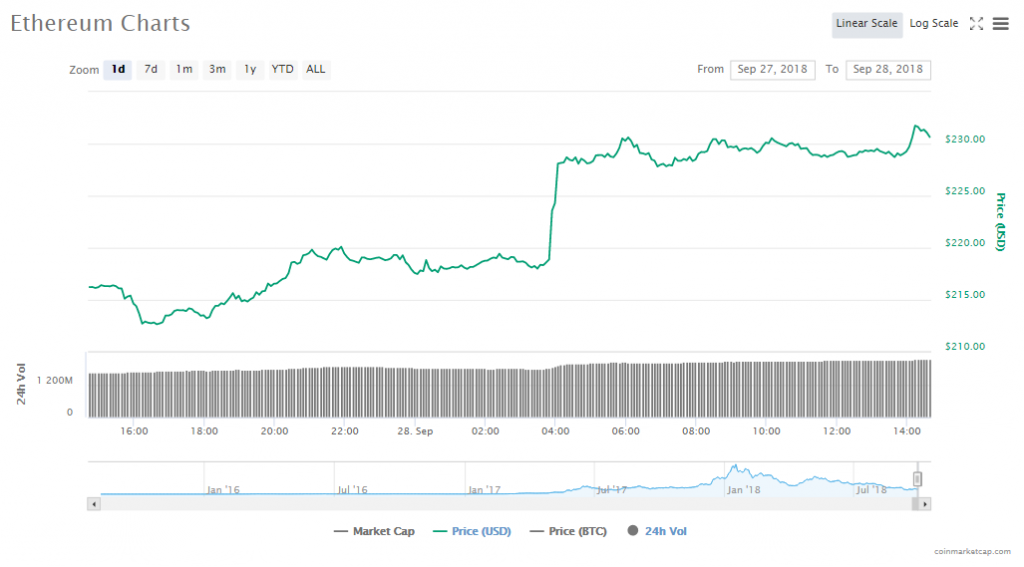This screenshot has width=1024, height=567.
Task: Click the navigator scrollbar left arrow
Action: click(94, 504)
